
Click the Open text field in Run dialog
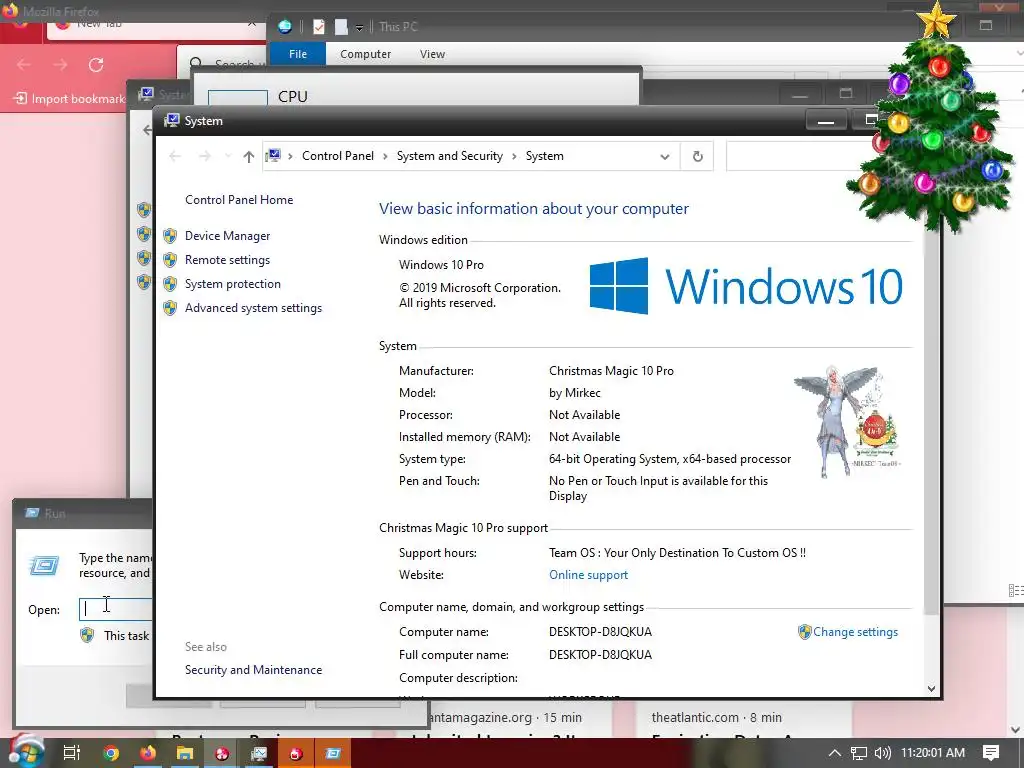pyautogui.click(x=116, y=609)
